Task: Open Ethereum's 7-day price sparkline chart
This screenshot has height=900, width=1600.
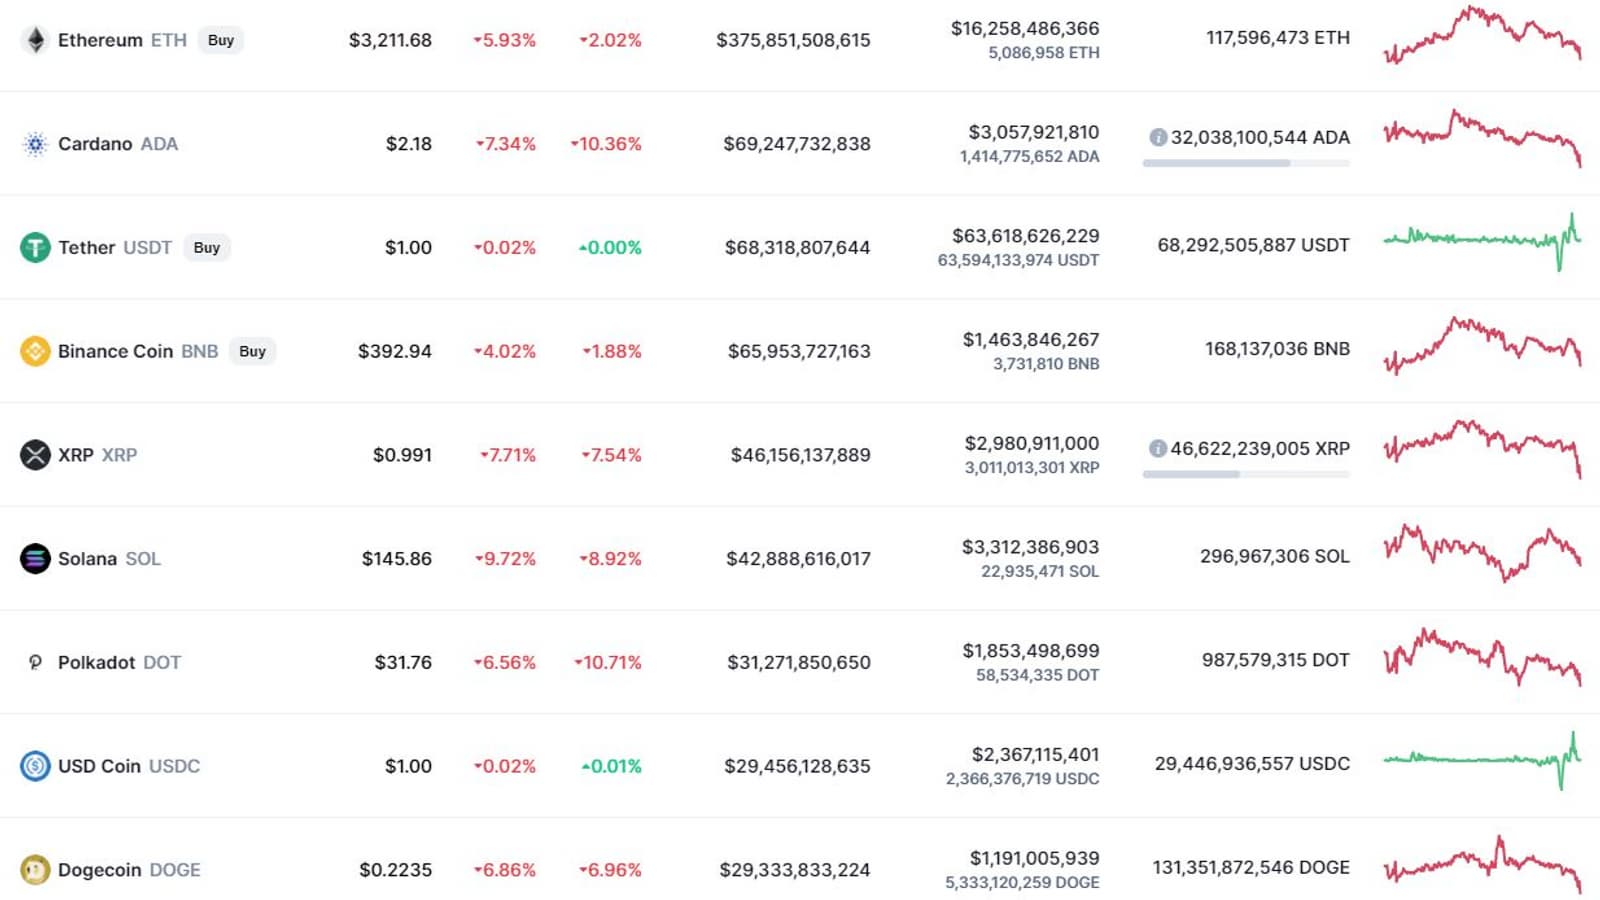Action: click(1482, 36)
